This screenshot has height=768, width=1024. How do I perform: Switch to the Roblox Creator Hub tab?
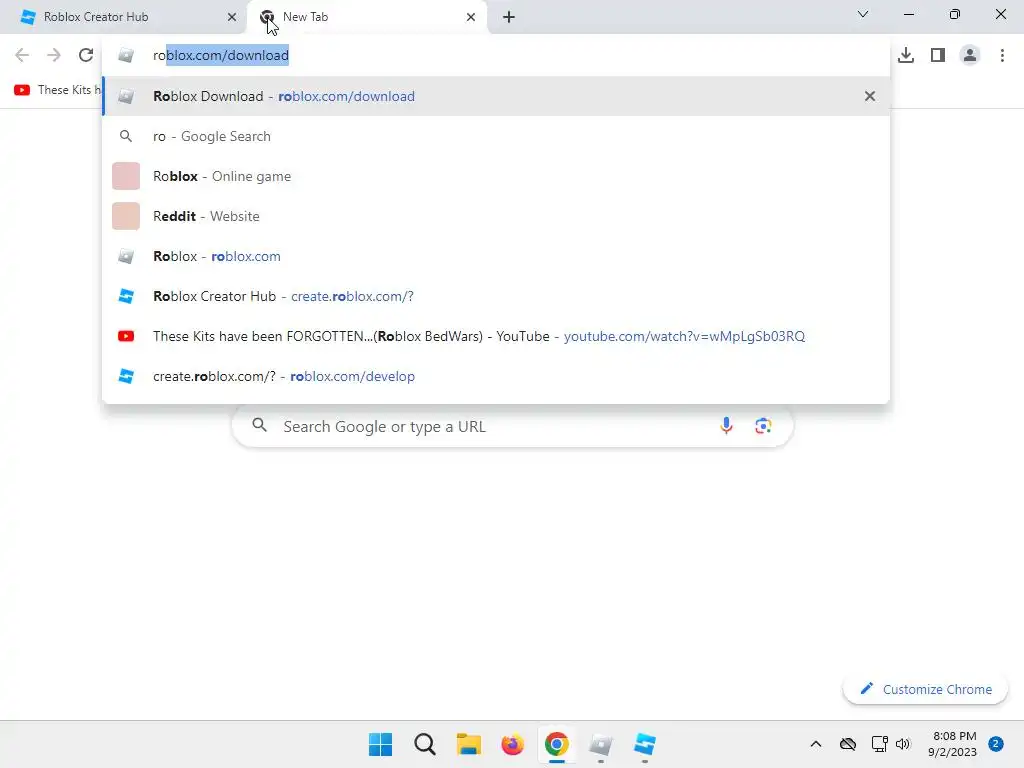[x=123, y=17]
